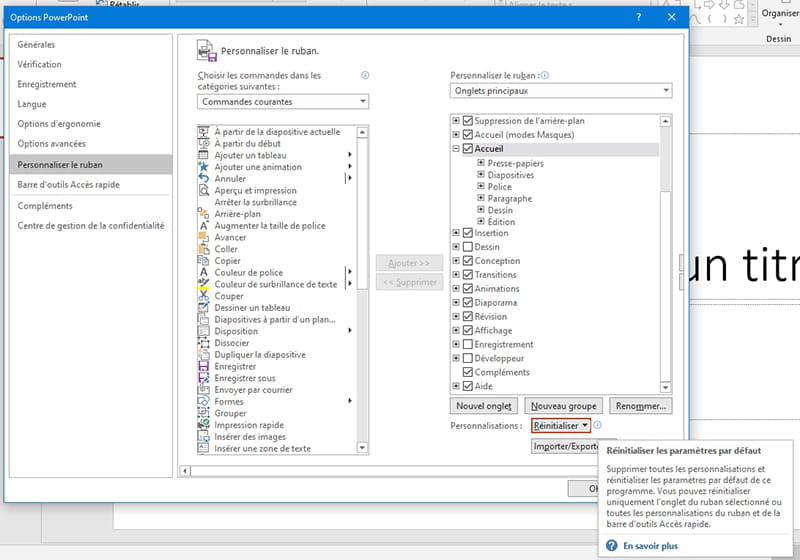Click the Annuler undo arrow icon

(x=203, y=179)
